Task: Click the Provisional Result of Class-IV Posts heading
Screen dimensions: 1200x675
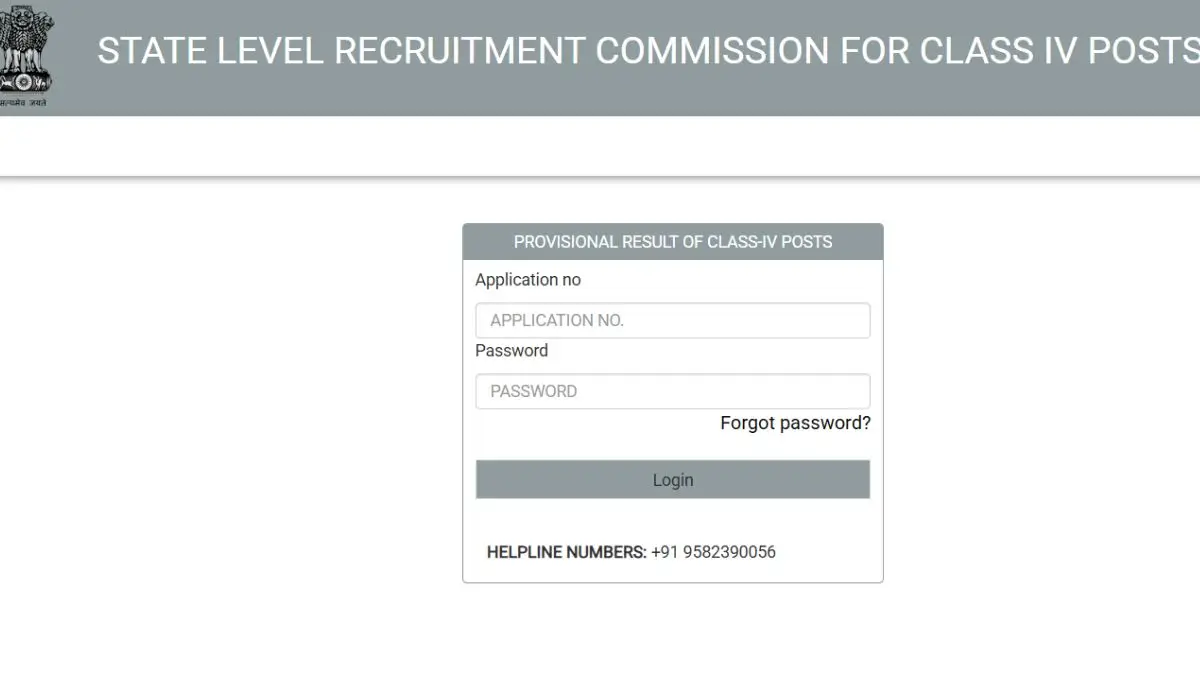Action: click(672, 242)
